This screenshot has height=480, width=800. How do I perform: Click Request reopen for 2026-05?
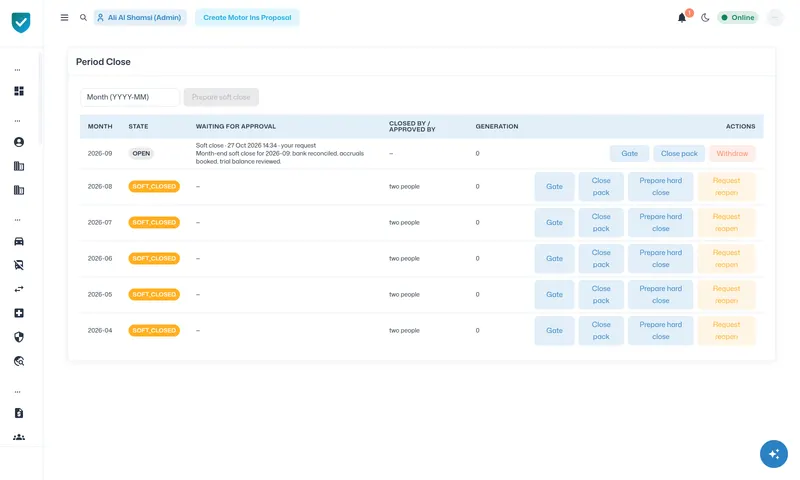coord(726,294)
